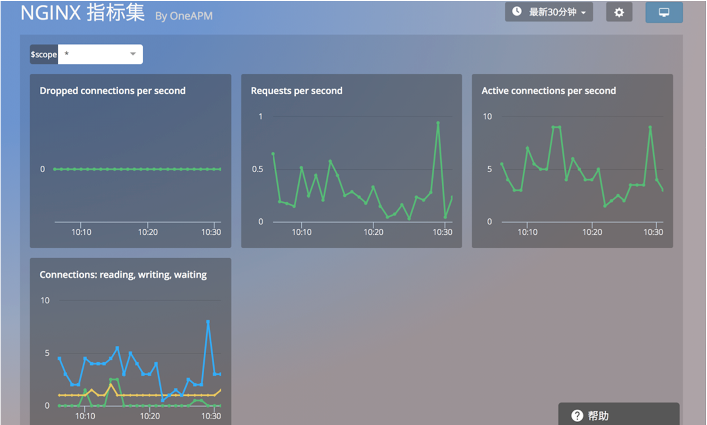
Task: Click the question mark help icon
Action: (x=577, y=416)
